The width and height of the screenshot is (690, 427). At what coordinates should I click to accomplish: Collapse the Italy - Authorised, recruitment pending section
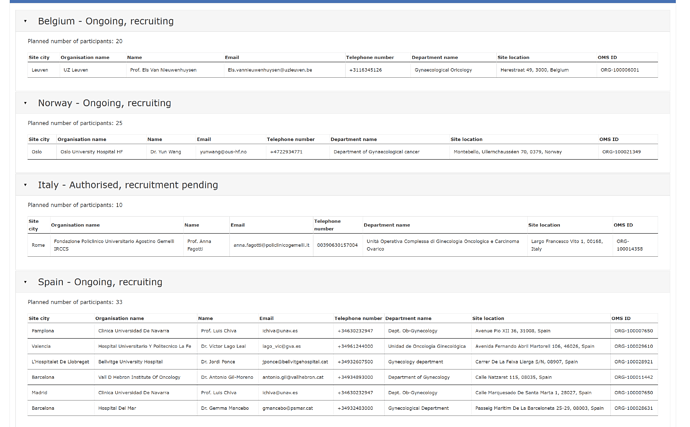(127, 185)
